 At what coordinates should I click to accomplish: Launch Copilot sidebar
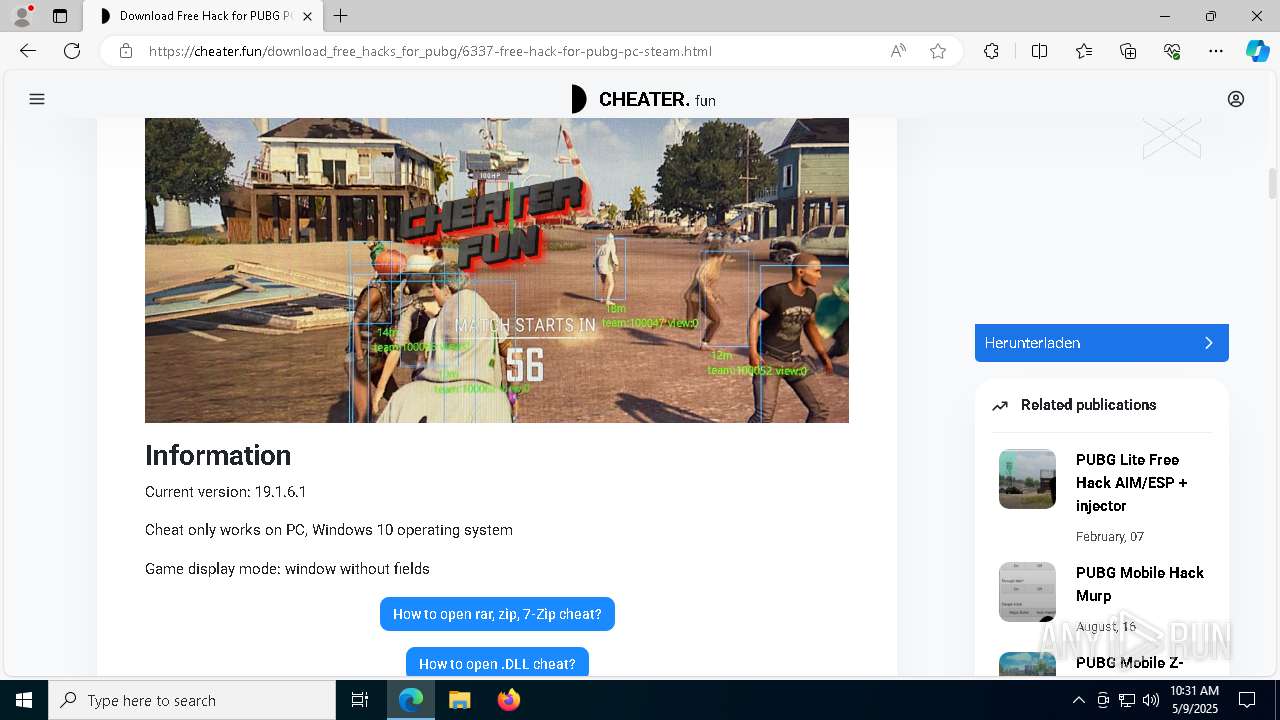tap(1257, 51)
